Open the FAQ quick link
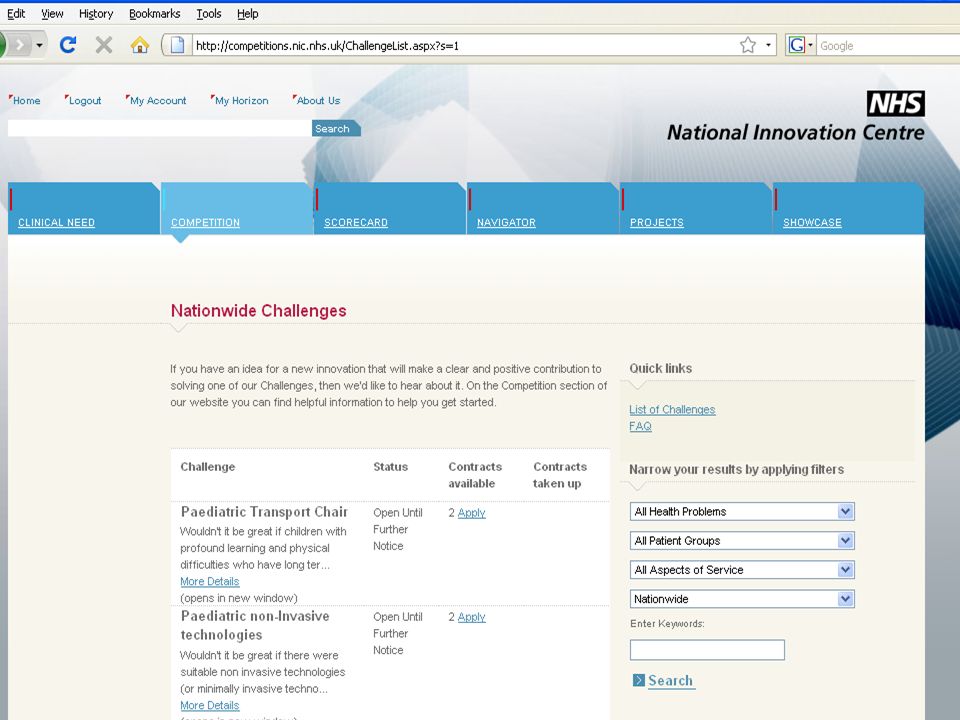Image resolution: width=960 pixels, height=720 pixels. [640, 426]
